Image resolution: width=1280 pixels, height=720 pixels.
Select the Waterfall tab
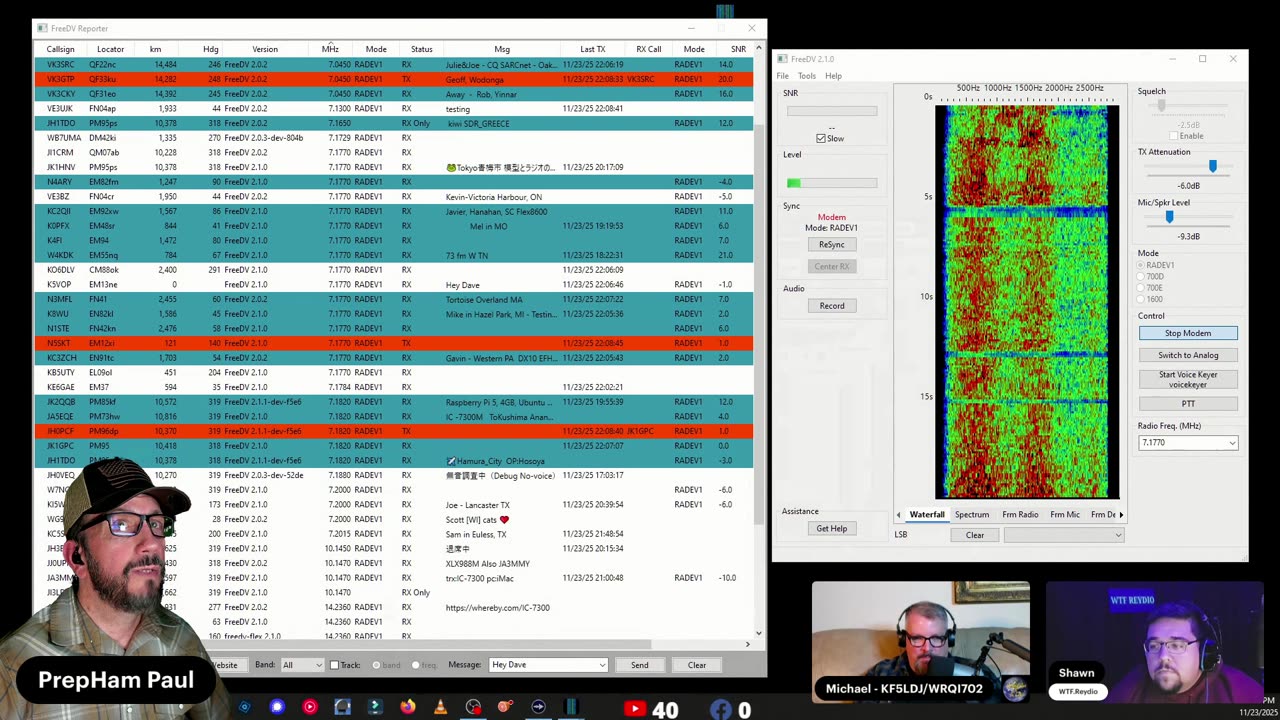pos(927,515)
